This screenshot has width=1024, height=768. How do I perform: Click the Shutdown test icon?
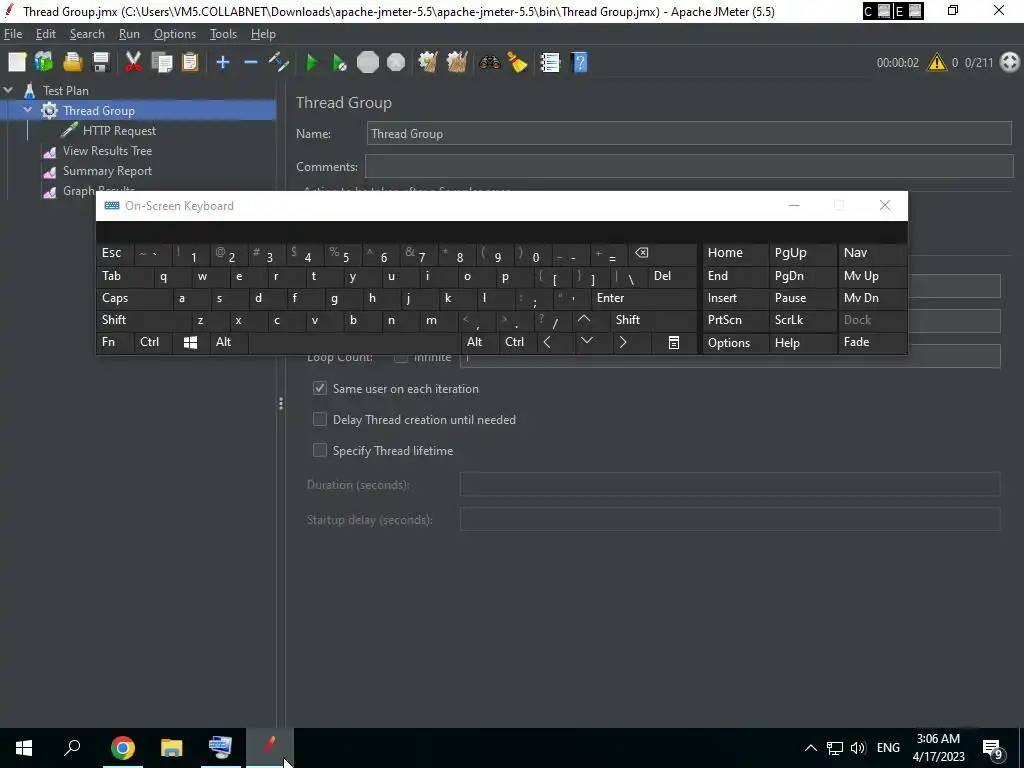pos(396,63)
